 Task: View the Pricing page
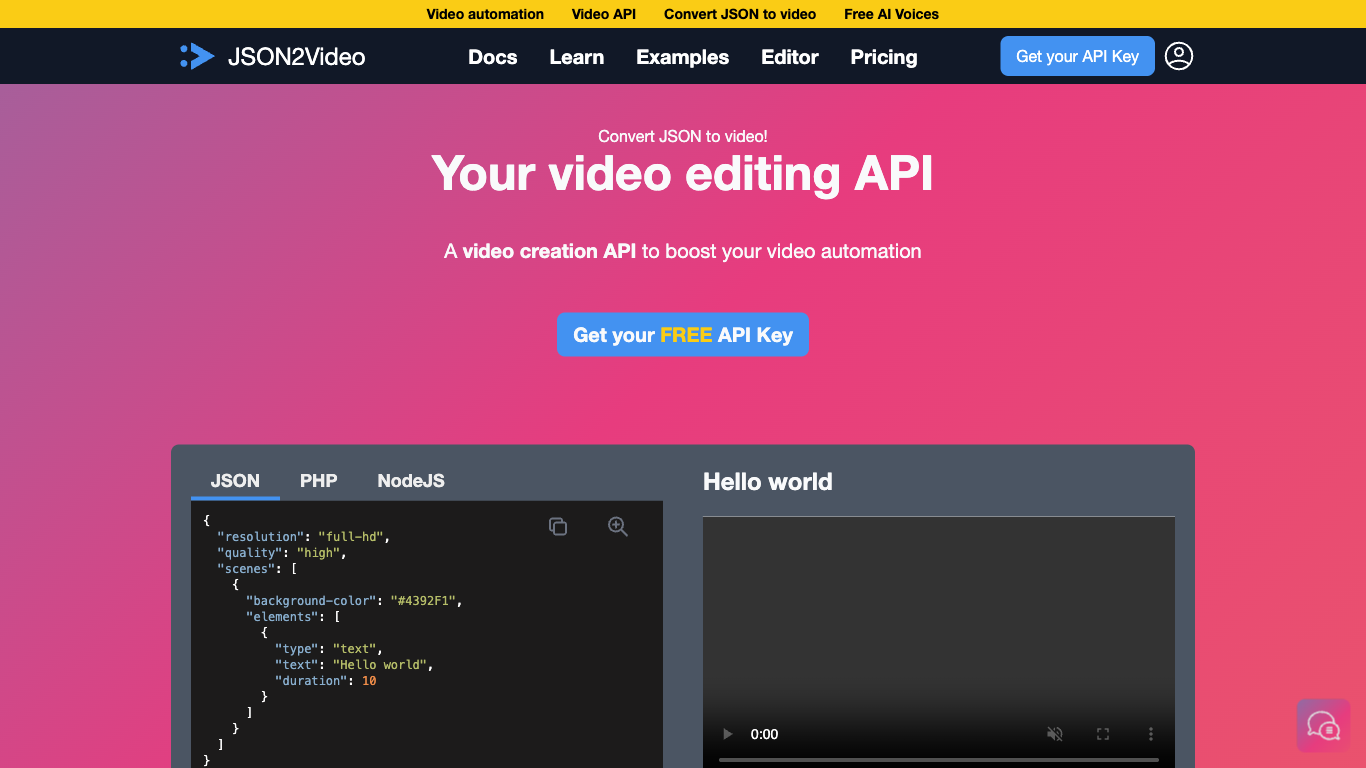click(x=884, y=57)
